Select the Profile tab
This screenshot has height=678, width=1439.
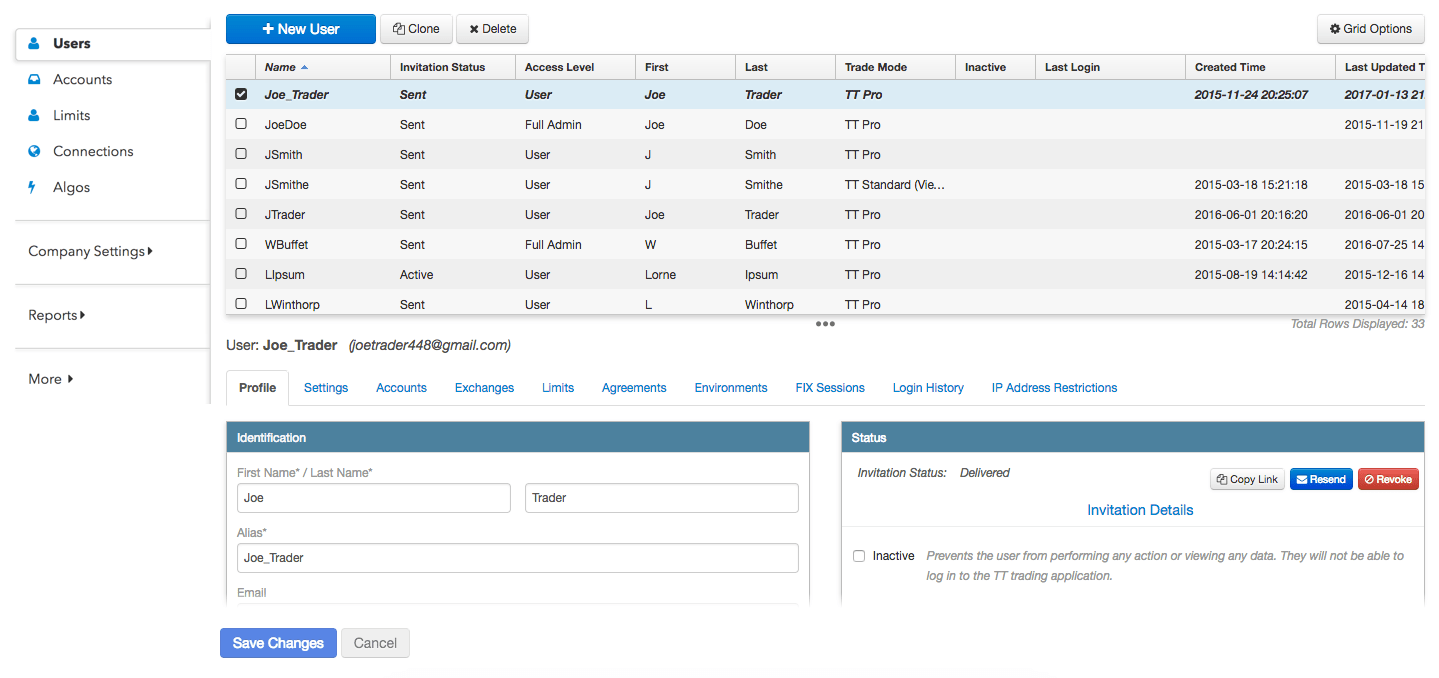click(257, 388)
